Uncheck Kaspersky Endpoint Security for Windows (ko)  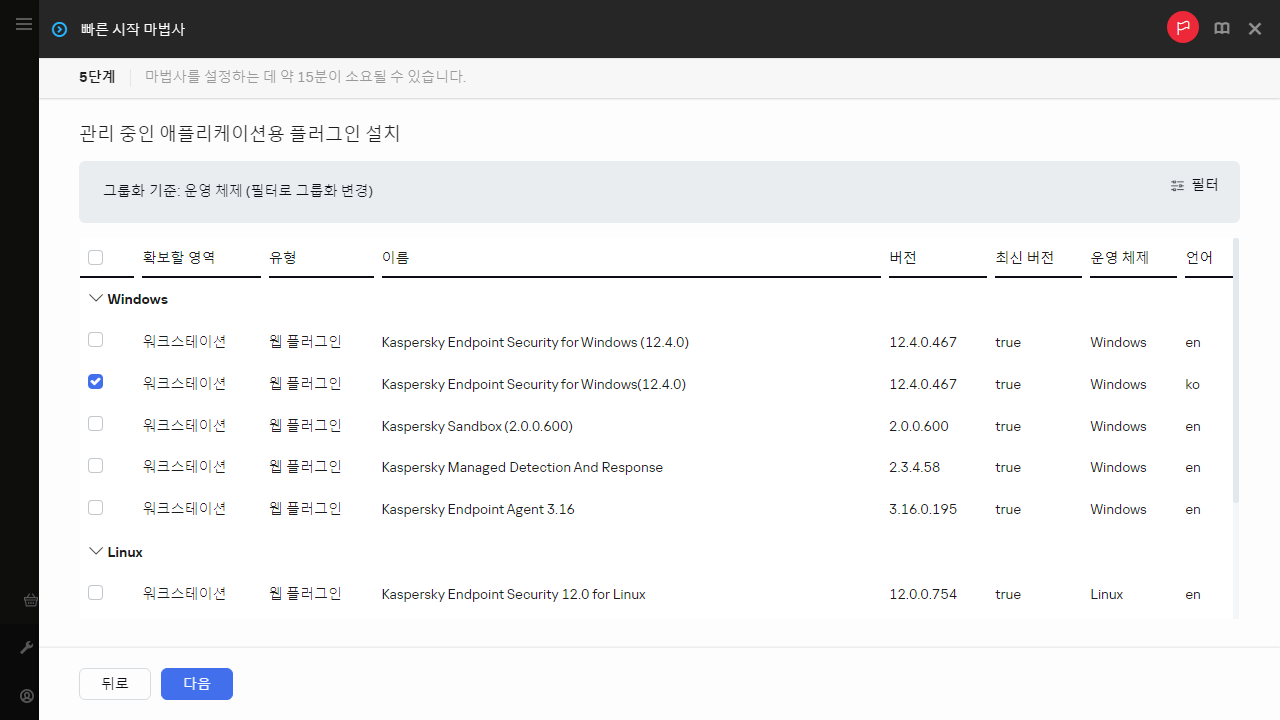(x=95, y=381)
